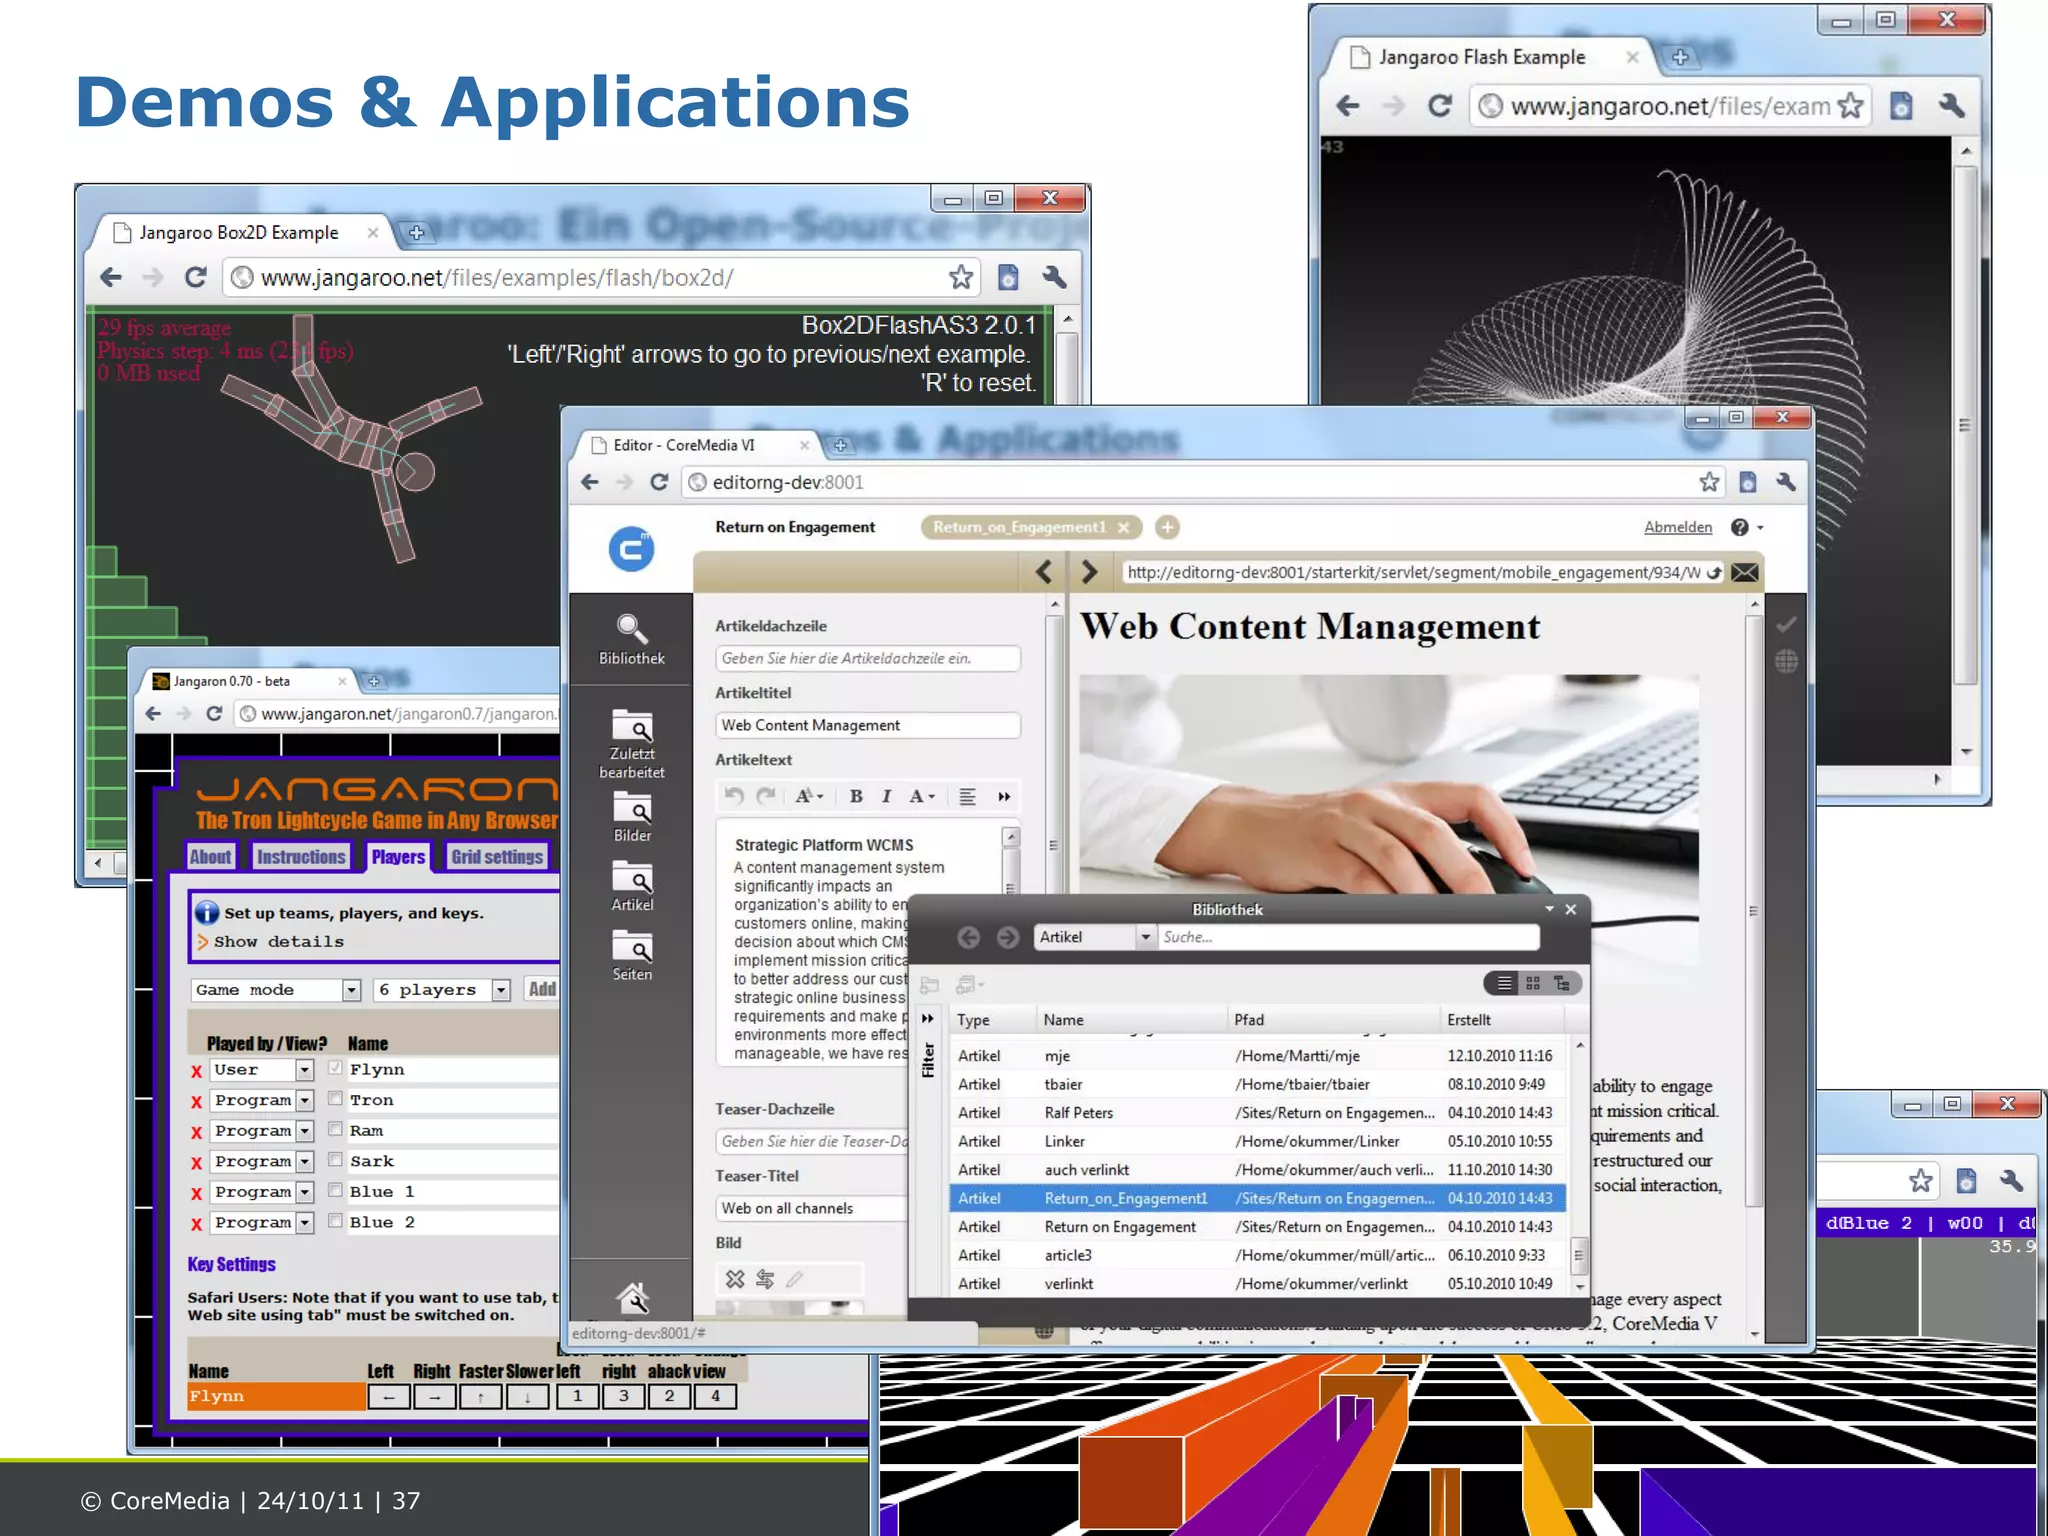2048x1536 pixels.
Task: Reload the Box2D example page
Action: coord(196,277)
